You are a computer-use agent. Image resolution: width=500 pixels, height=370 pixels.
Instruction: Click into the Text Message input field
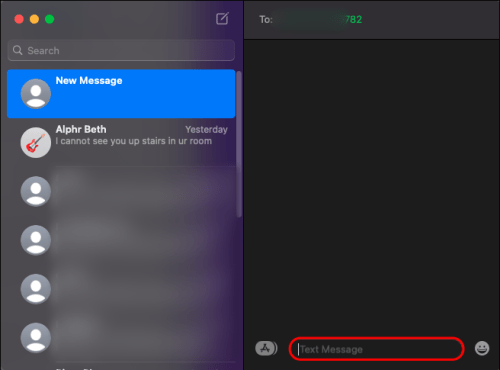(376, 349)
